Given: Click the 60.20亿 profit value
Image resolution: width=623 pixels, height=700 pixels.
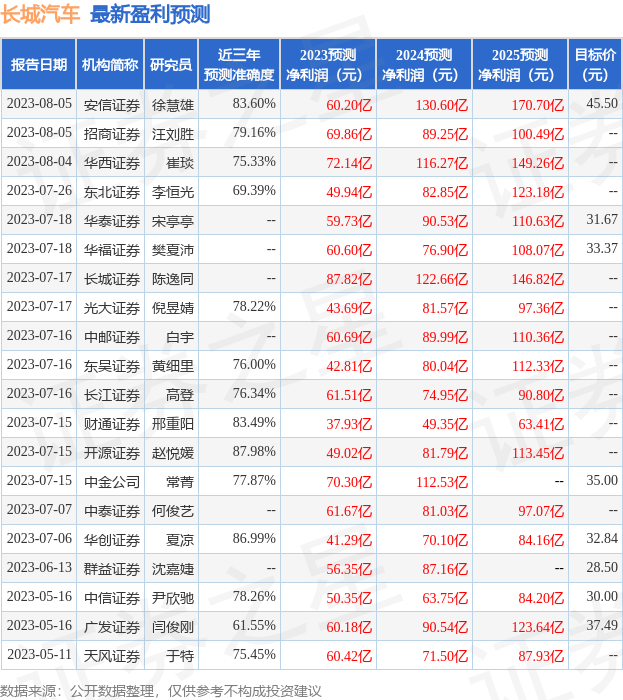Looking at the screenshot, I should pyautogui.click(x=349, y=105).
